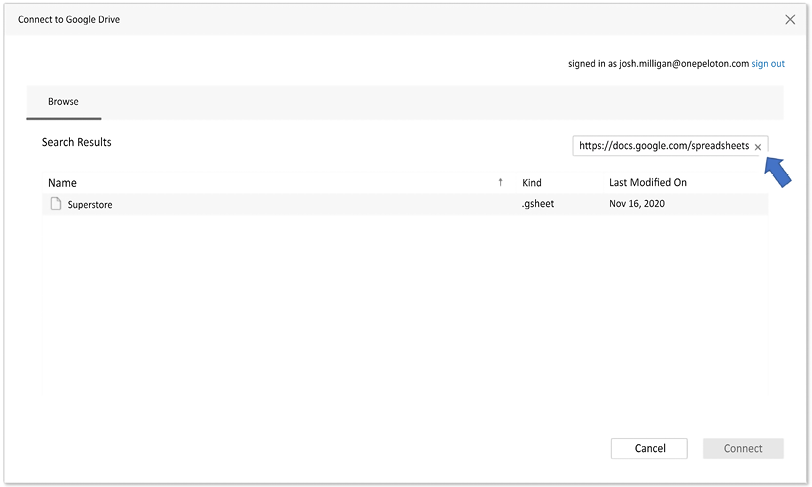This screenshot has height=487, width=812.
Task: Click the .gsheet kind cell for Superstore
Action: point(538,204)
